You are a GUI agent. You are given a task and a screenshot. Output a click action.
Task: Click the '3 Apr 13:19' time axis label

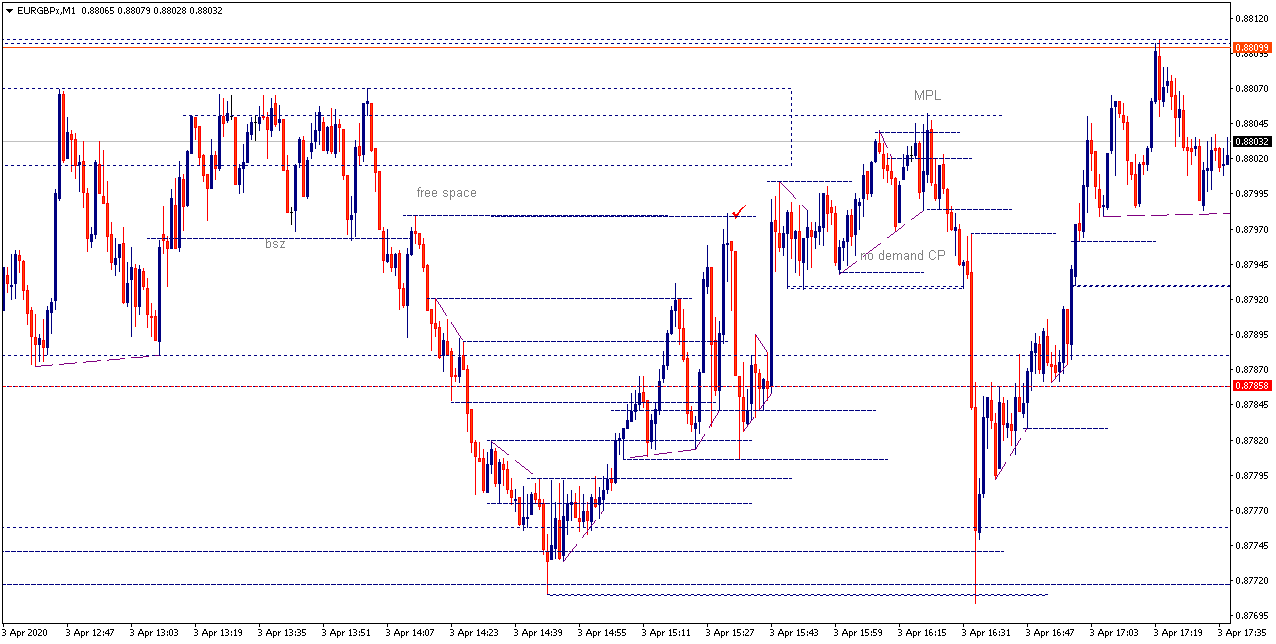tap(220, 633)
